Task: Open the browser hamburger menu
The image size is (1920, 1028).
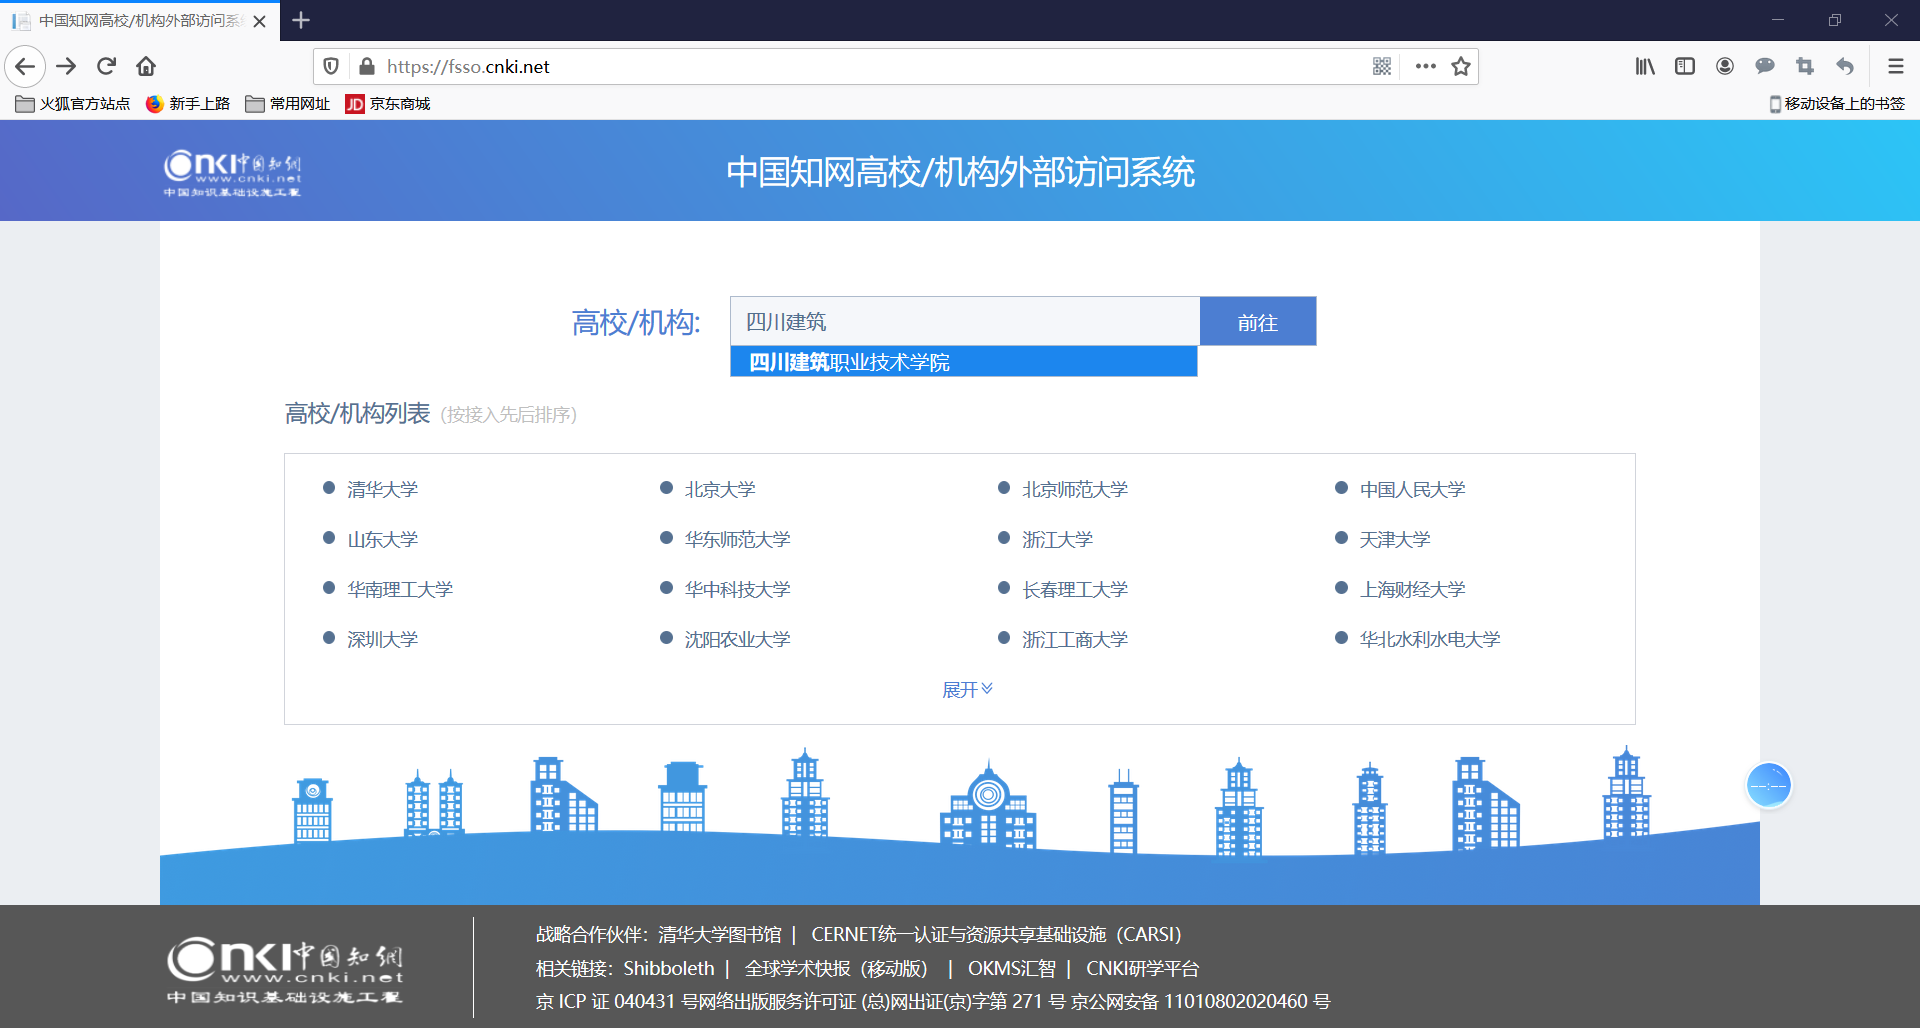Action: click(x=1895, y=66)
